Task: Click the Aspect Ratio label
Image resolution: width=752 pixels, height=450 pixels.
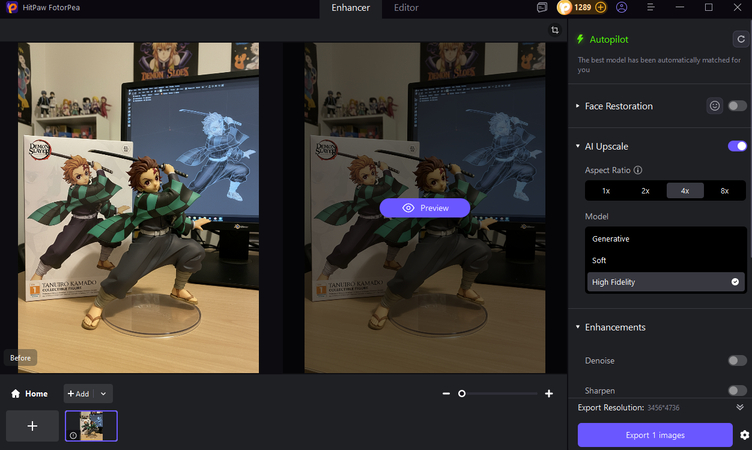Action: (607, 170)
